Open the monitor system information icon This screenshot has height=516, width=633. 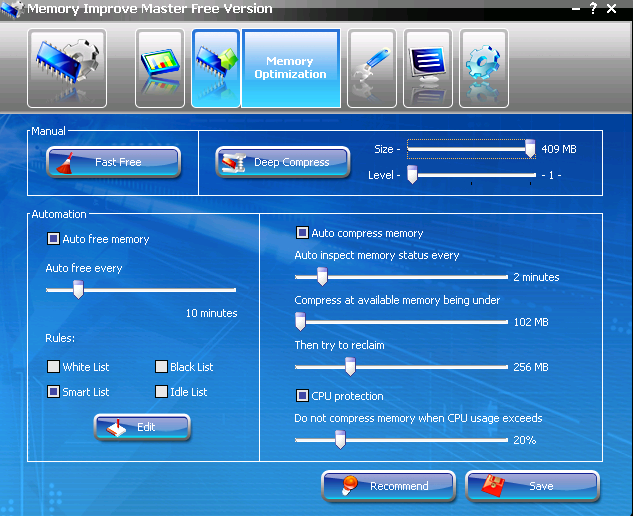tap(428, 68)
